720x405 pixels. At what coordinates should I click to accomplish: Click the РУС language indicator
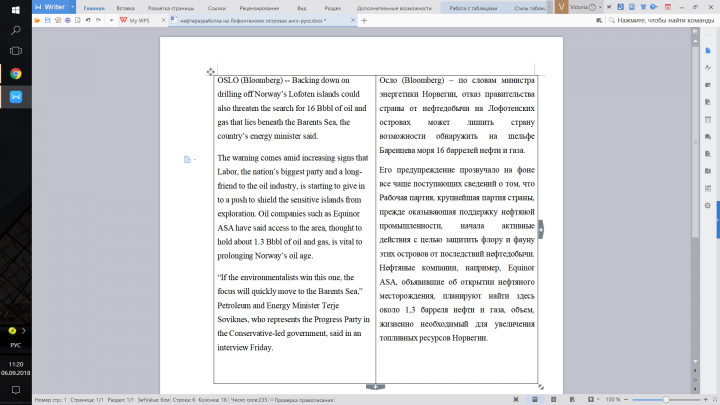(x=16, y=345)
